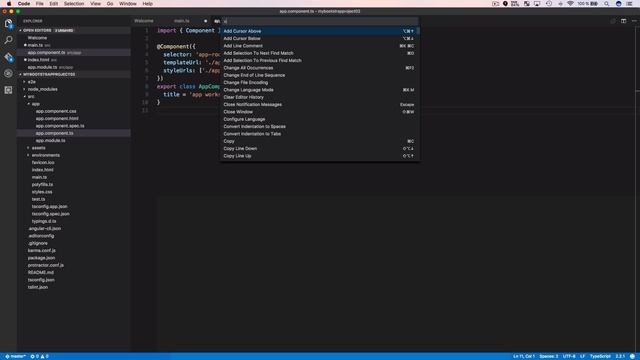The image size is (640, 360).
Task: Choose Close Notification Messages command
Action: click(320, 104)
